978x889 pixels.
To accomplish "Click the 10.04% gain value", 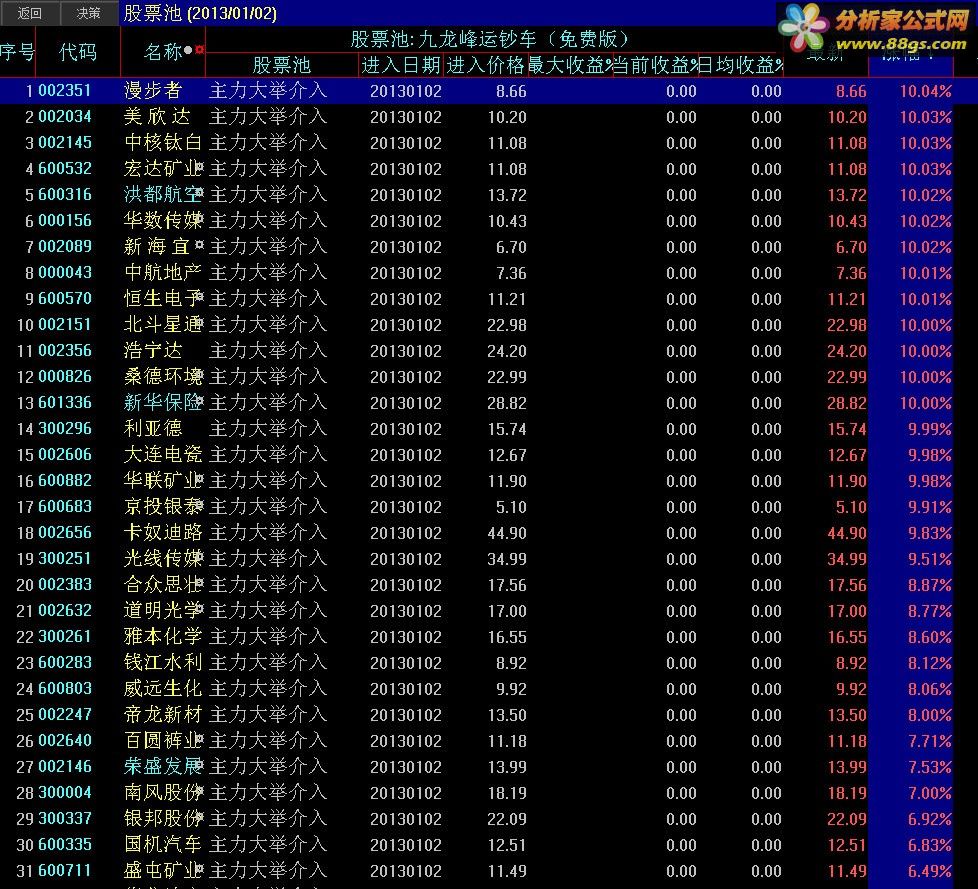I will click(x=926, y=91).
